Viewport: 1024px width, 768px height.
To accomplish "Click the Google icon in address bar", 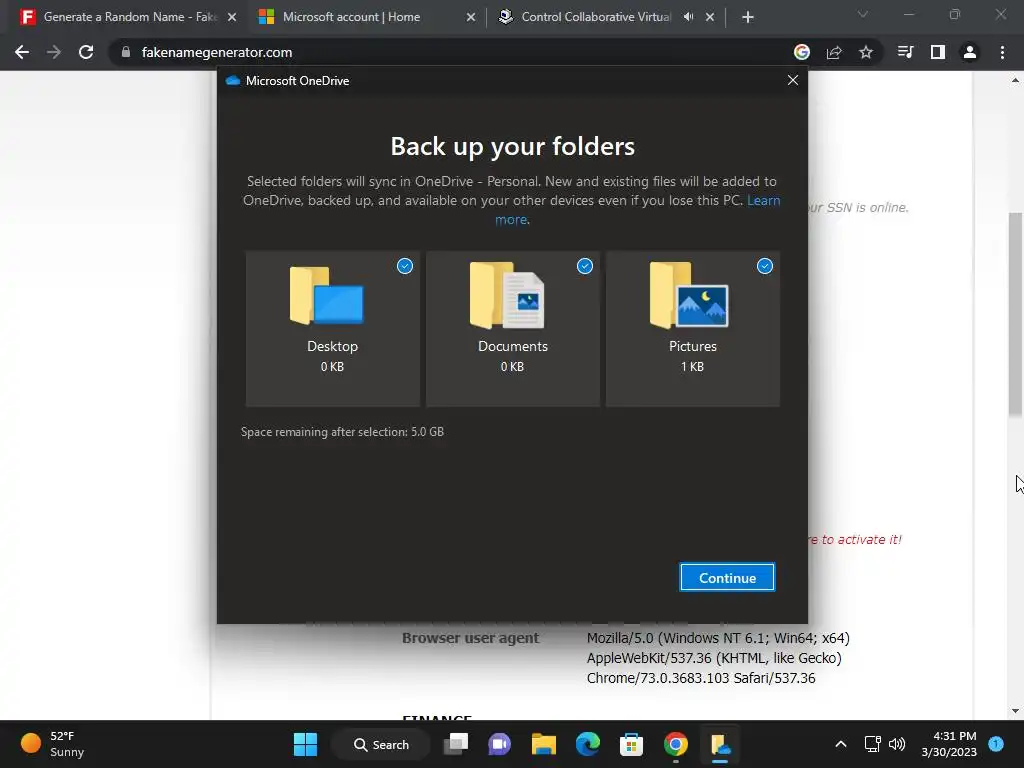I will coord(802,52).
